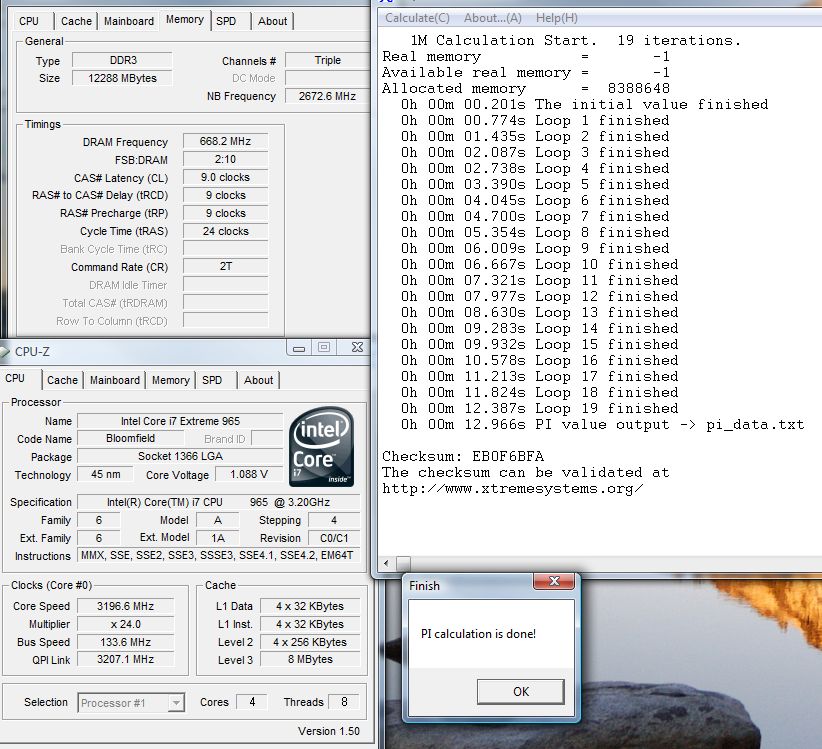Click the xtremesystems.org URL text
Viewport: 822px width, 749px height.
tap(512, 489)
